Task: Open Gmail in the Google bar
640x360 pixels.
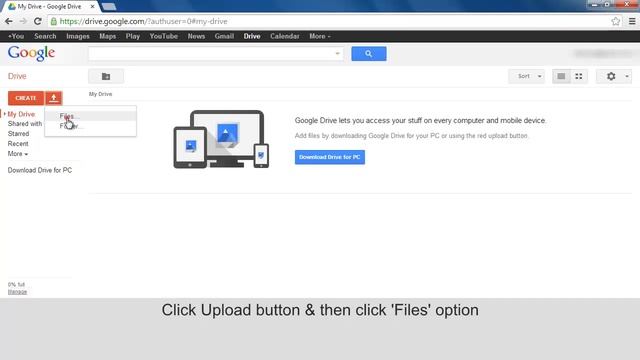Action: point(224,36)
